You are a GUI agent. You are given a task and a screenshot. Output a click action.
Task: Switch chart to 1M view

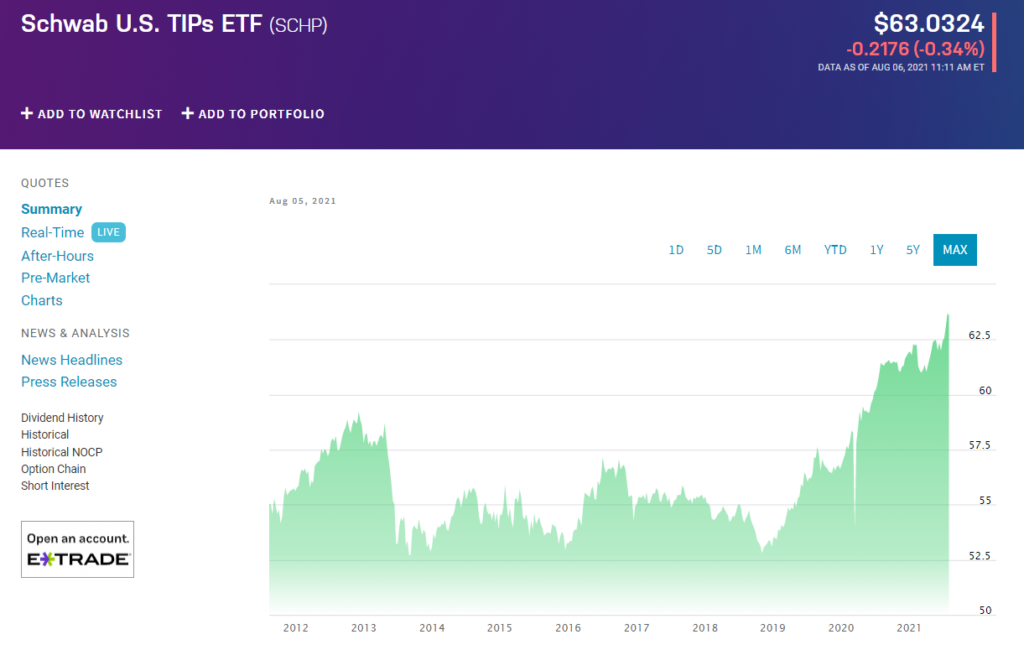(753, 250)
